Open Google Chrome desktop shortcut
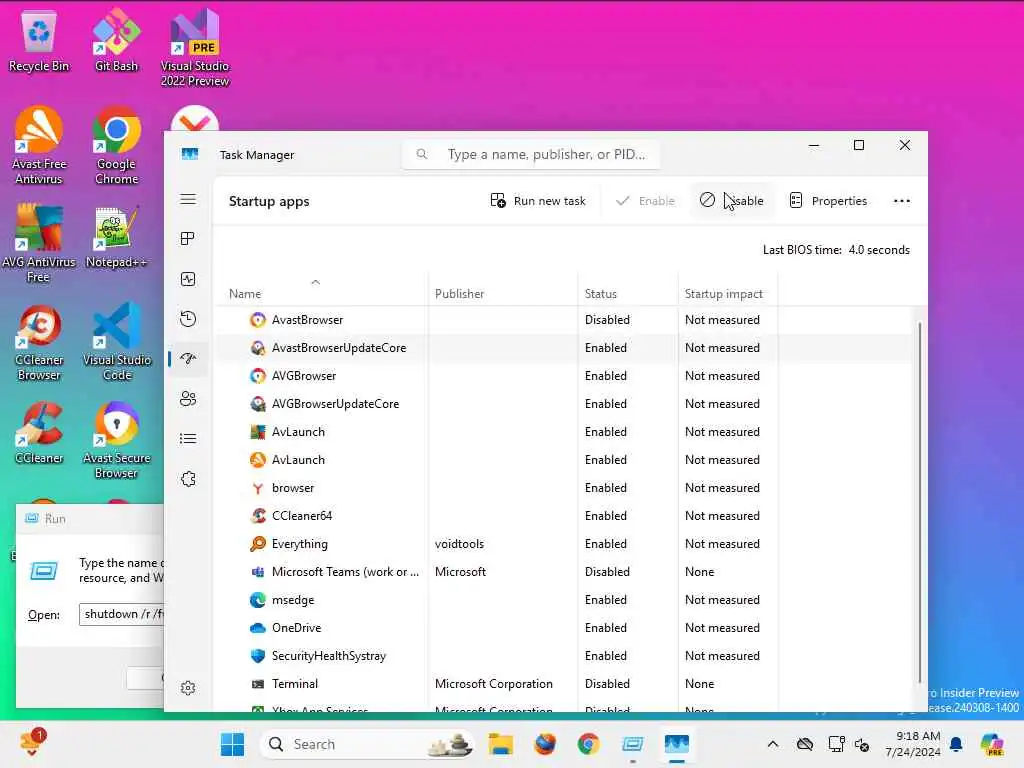 tap(116, 145)
